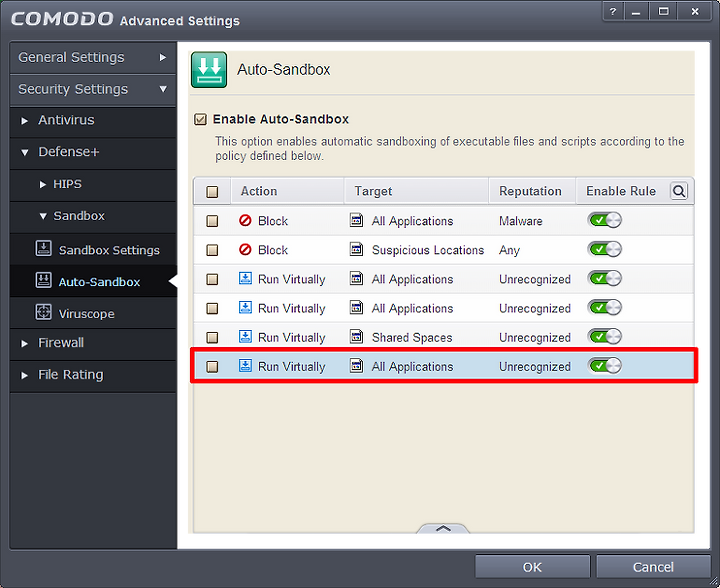Screen dimensions: 720x588
Task: Click OK to save settings
Action: 532,567
